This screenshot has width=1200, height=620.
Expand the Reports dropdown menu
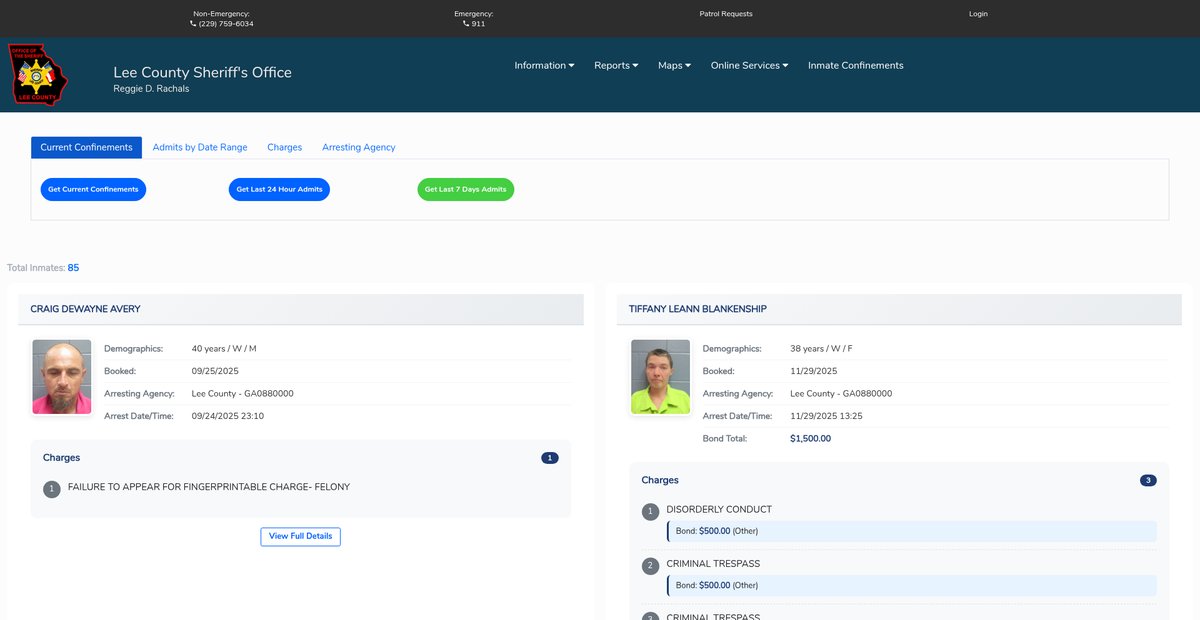pos(616,65)
